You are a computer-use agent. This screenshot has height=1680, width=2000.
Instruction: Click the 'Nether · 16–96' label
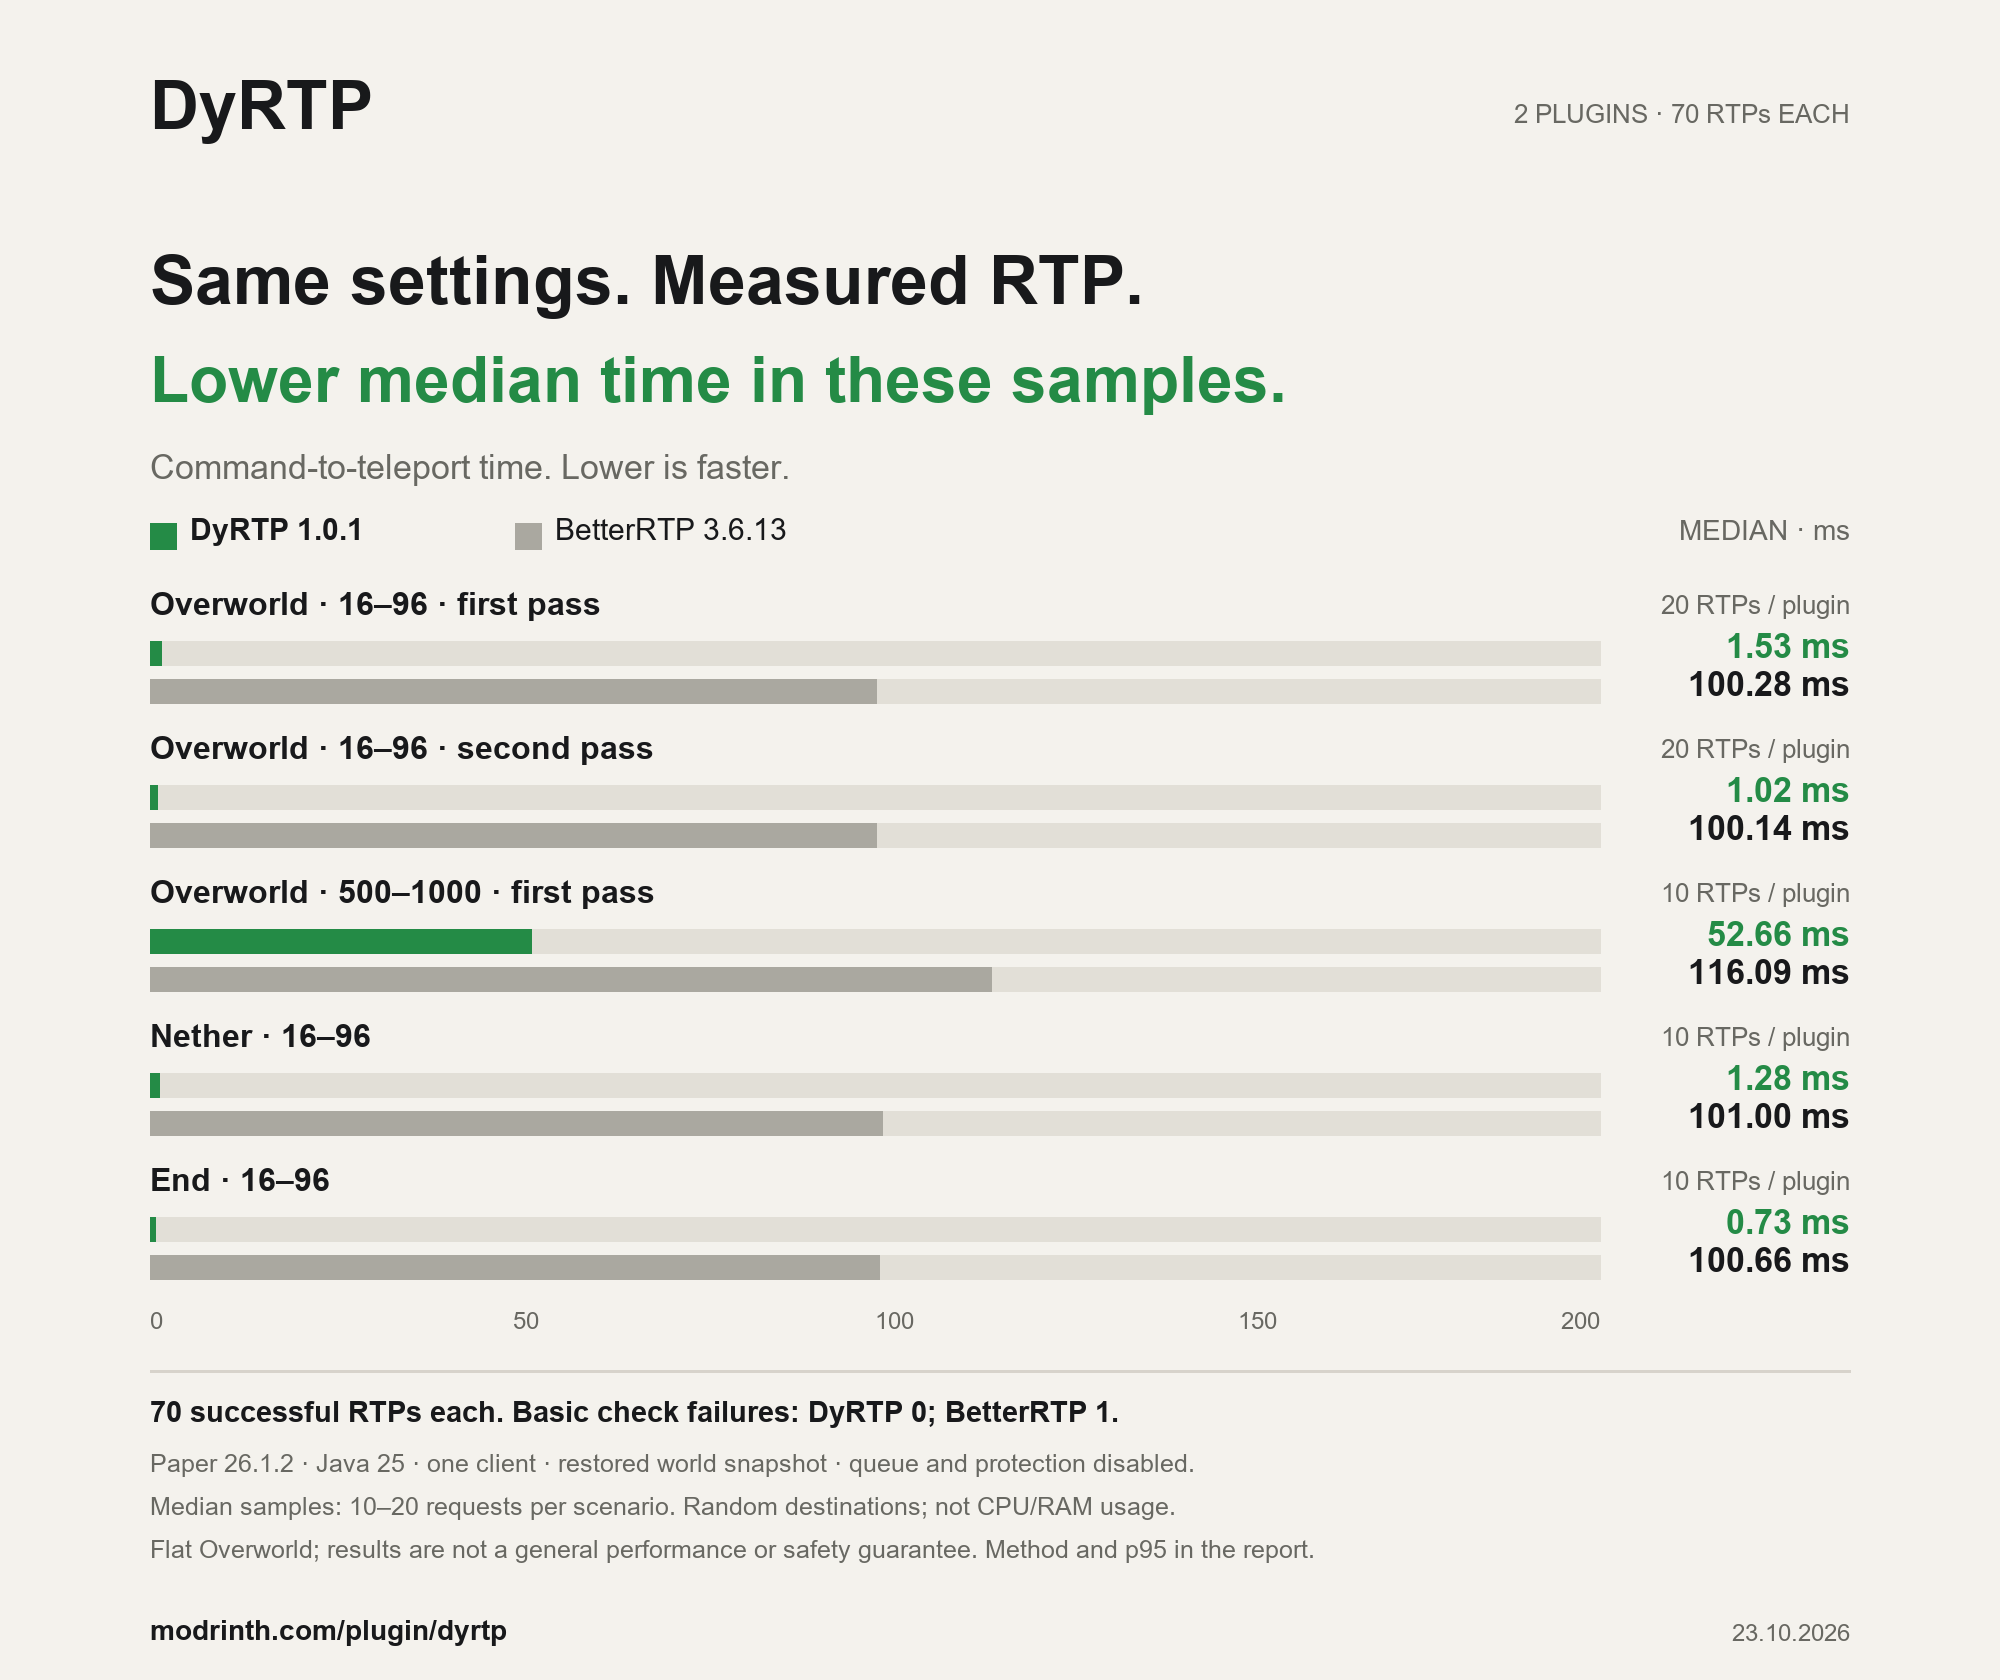(x=260, y=1036)
